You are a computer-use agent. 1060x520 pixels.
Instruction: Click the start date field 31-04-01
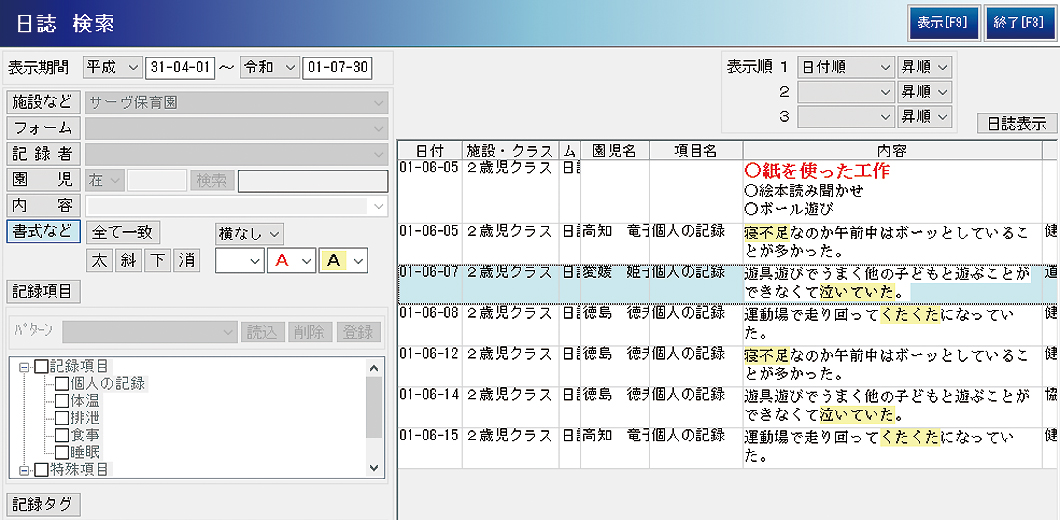180,68
